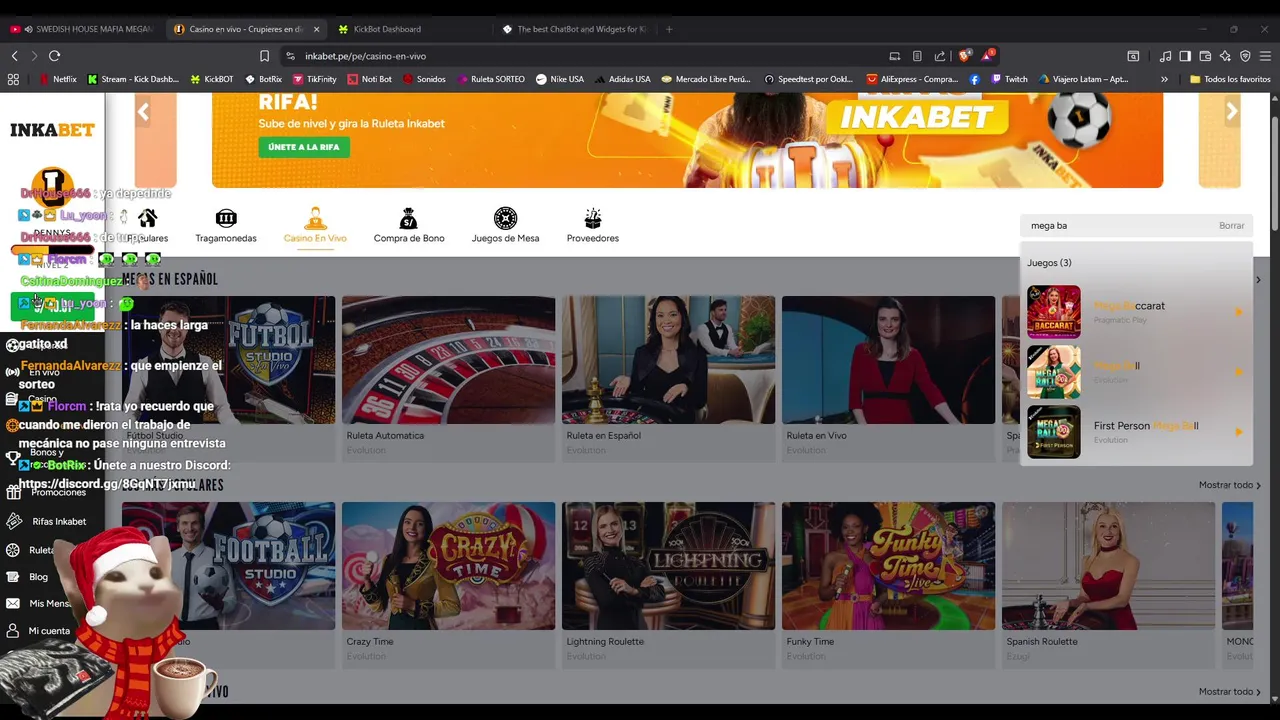Open the Todos los favoritos folder

[1230, 79]
